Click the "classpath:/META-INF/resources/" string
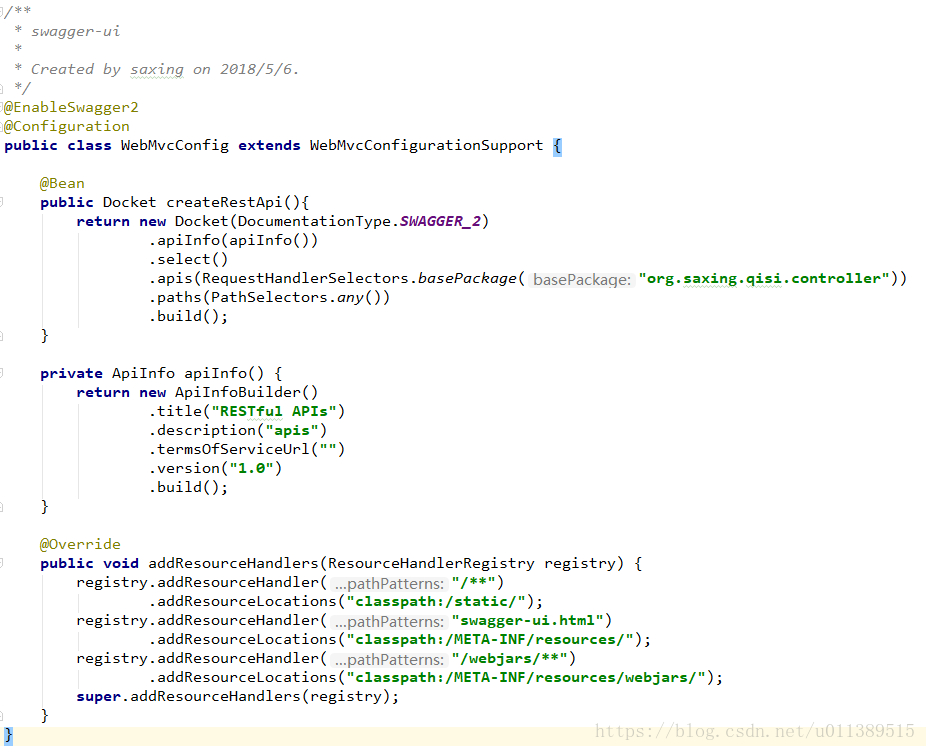This screenshot has height=751, width=926. (x=490, y=639)
